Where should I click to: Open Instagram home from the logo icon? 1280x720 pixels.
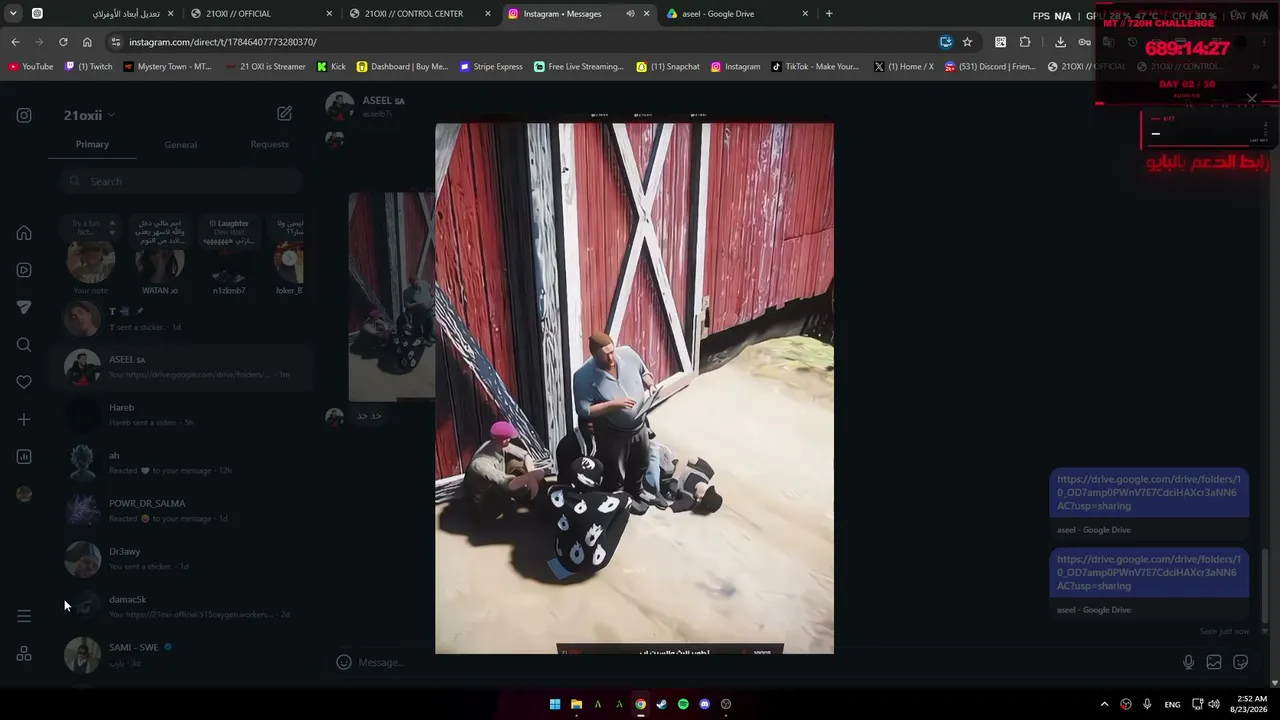pyautogui.click(x=24, y=115)
